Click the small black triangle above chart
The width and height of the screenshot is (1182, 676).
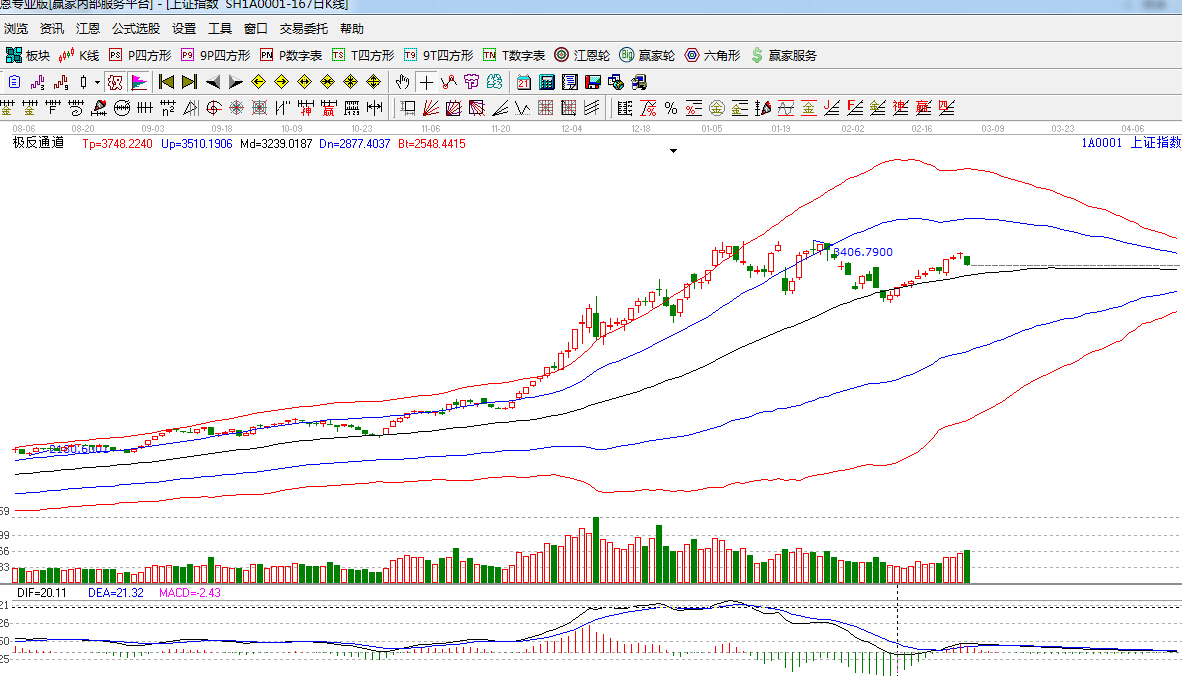(x=673, y=151)
